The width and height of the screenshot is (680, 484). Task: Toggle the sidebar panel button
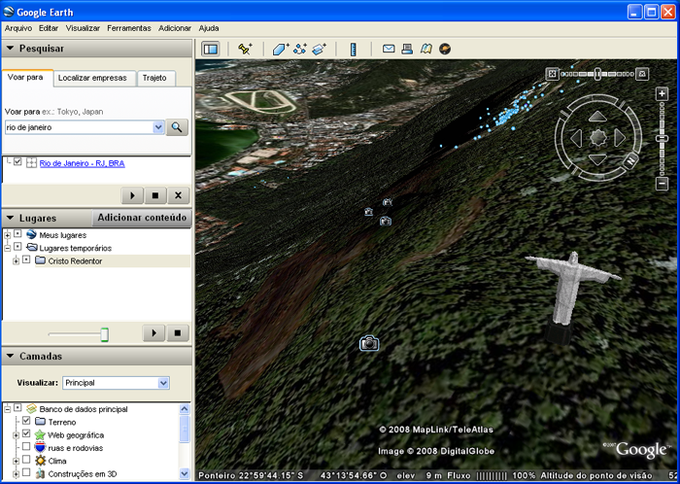[211, 49]
